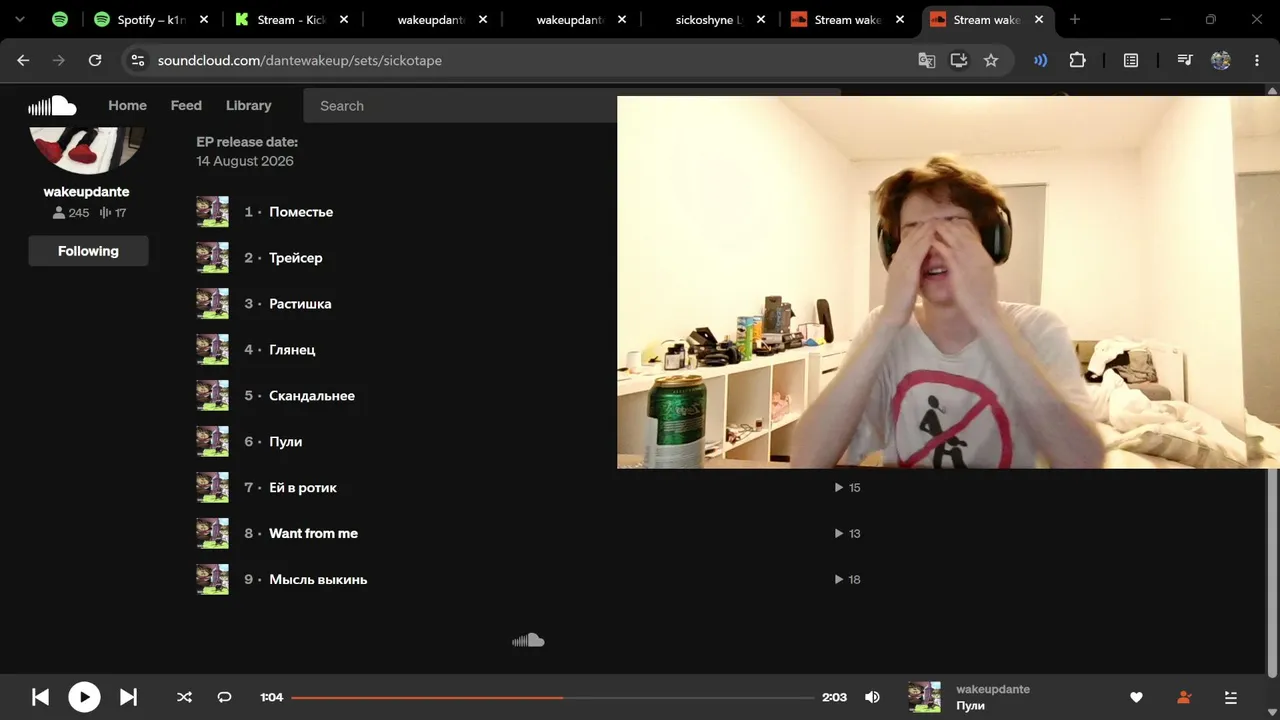The width and height of the screenshot is (1280, 720).
Task: Click the play count 18 of Мысль выкинь
Action: (x=848, y=580)
